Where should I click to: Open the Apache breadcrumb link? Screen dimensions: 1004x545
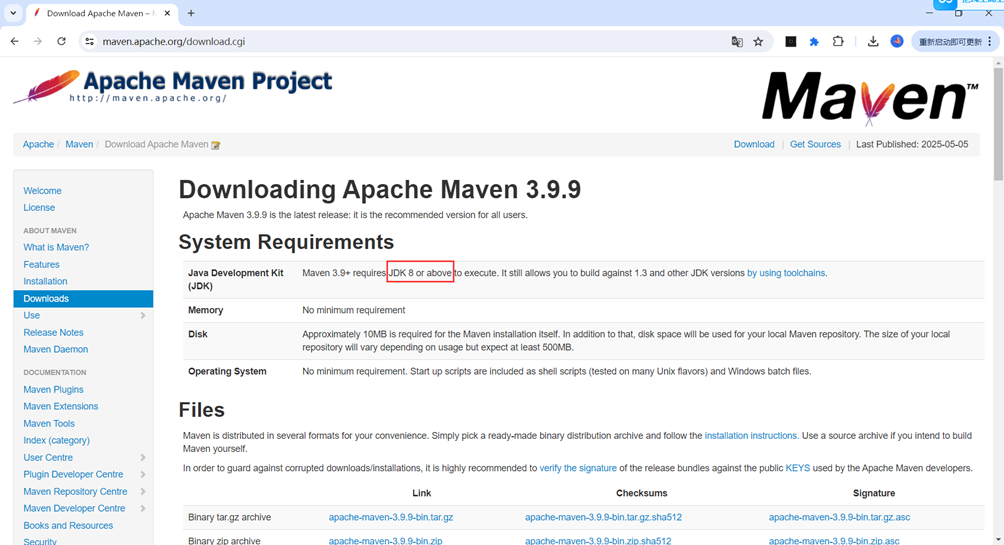pos(38,145)
